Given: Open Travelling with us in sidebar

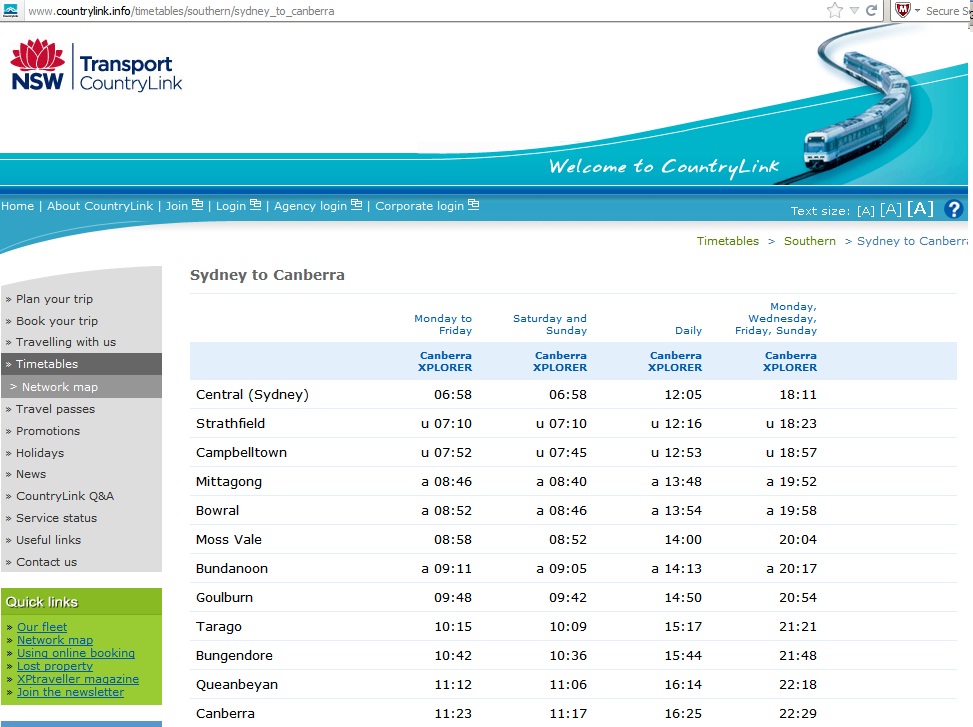Looking at the screenshot, I should (x=66, y=342).
